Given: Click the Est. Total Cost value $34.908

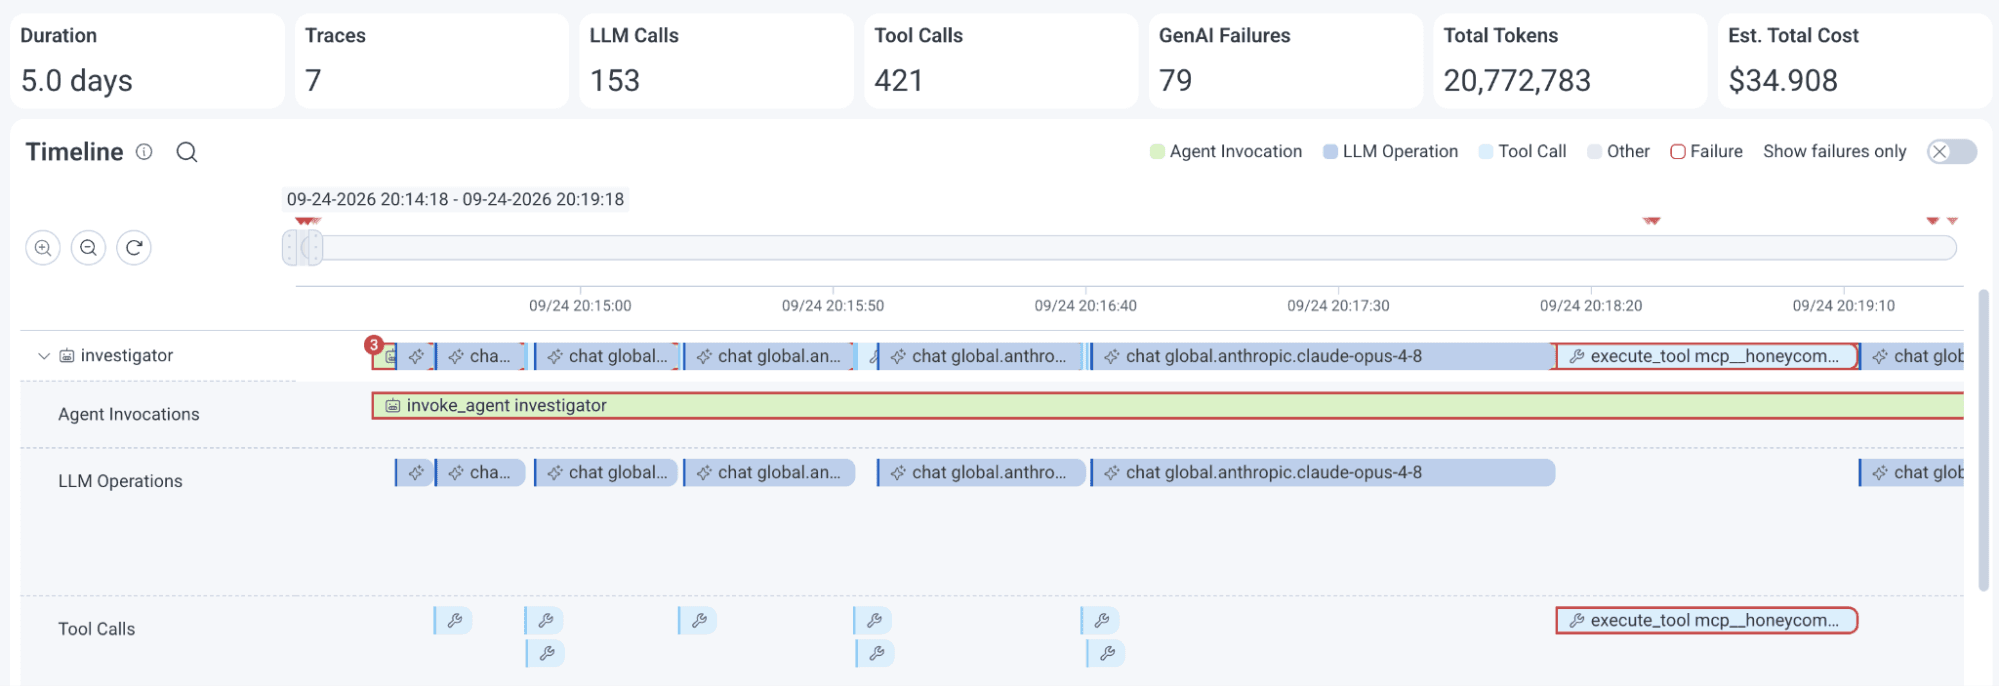Looking at the screenshot, I should (x=1783, y=81).
